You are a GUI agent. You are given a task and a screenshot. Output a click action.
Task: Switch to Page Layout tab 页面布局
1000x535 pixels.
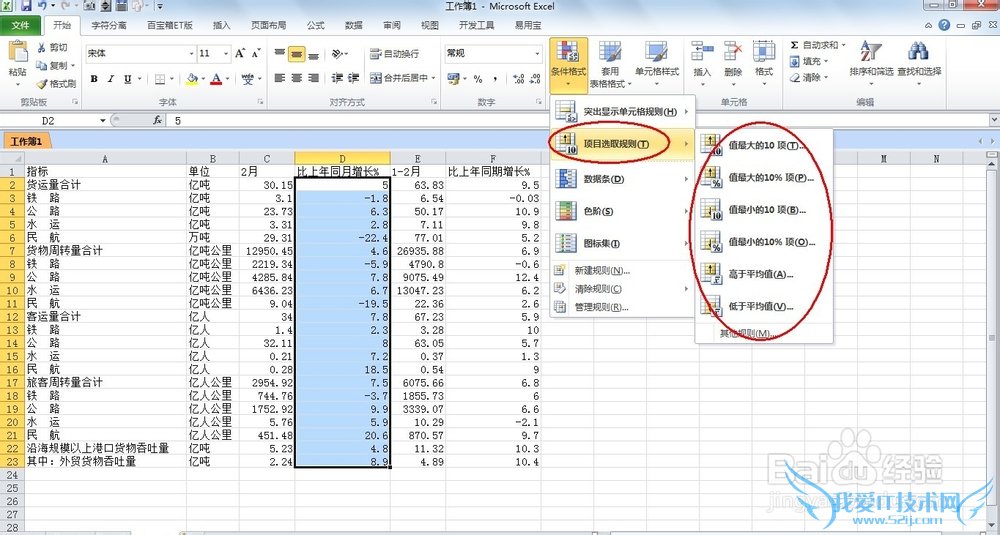(268, 26)
